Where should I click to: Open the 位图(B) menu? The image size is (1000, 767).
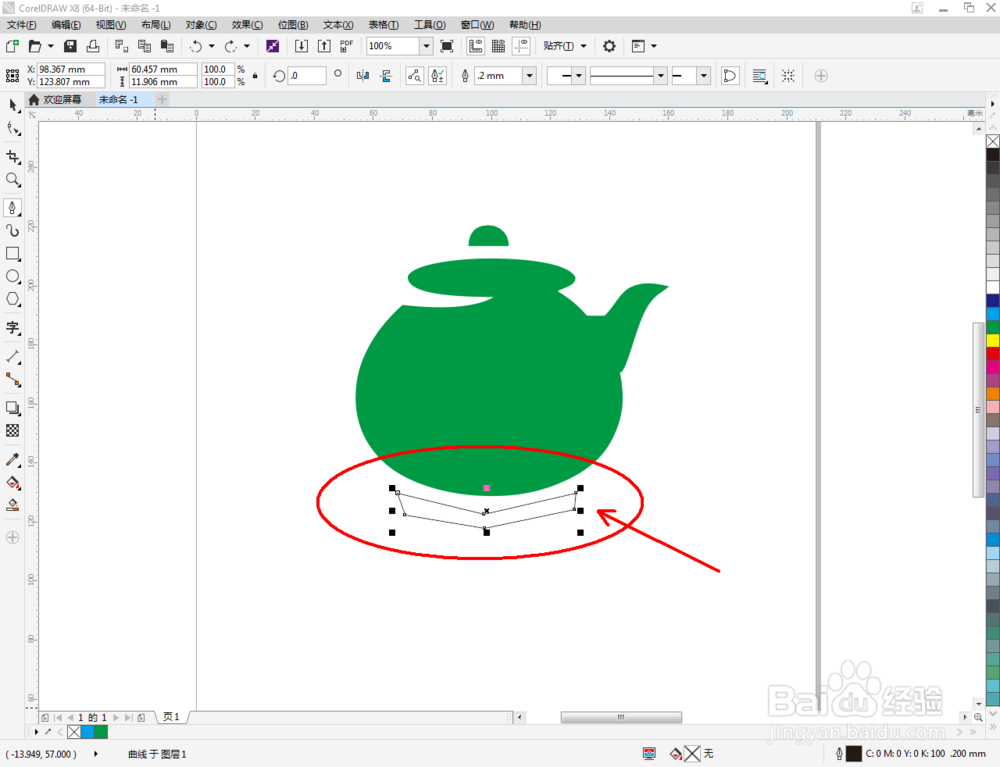293,25
